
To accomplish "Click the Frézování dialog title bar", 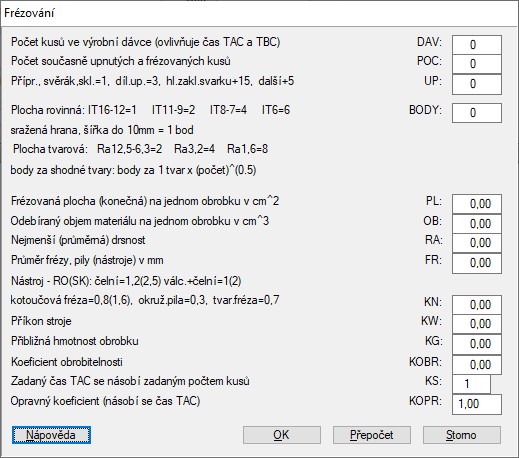I will pyautogui.click(x=259, y=13).
